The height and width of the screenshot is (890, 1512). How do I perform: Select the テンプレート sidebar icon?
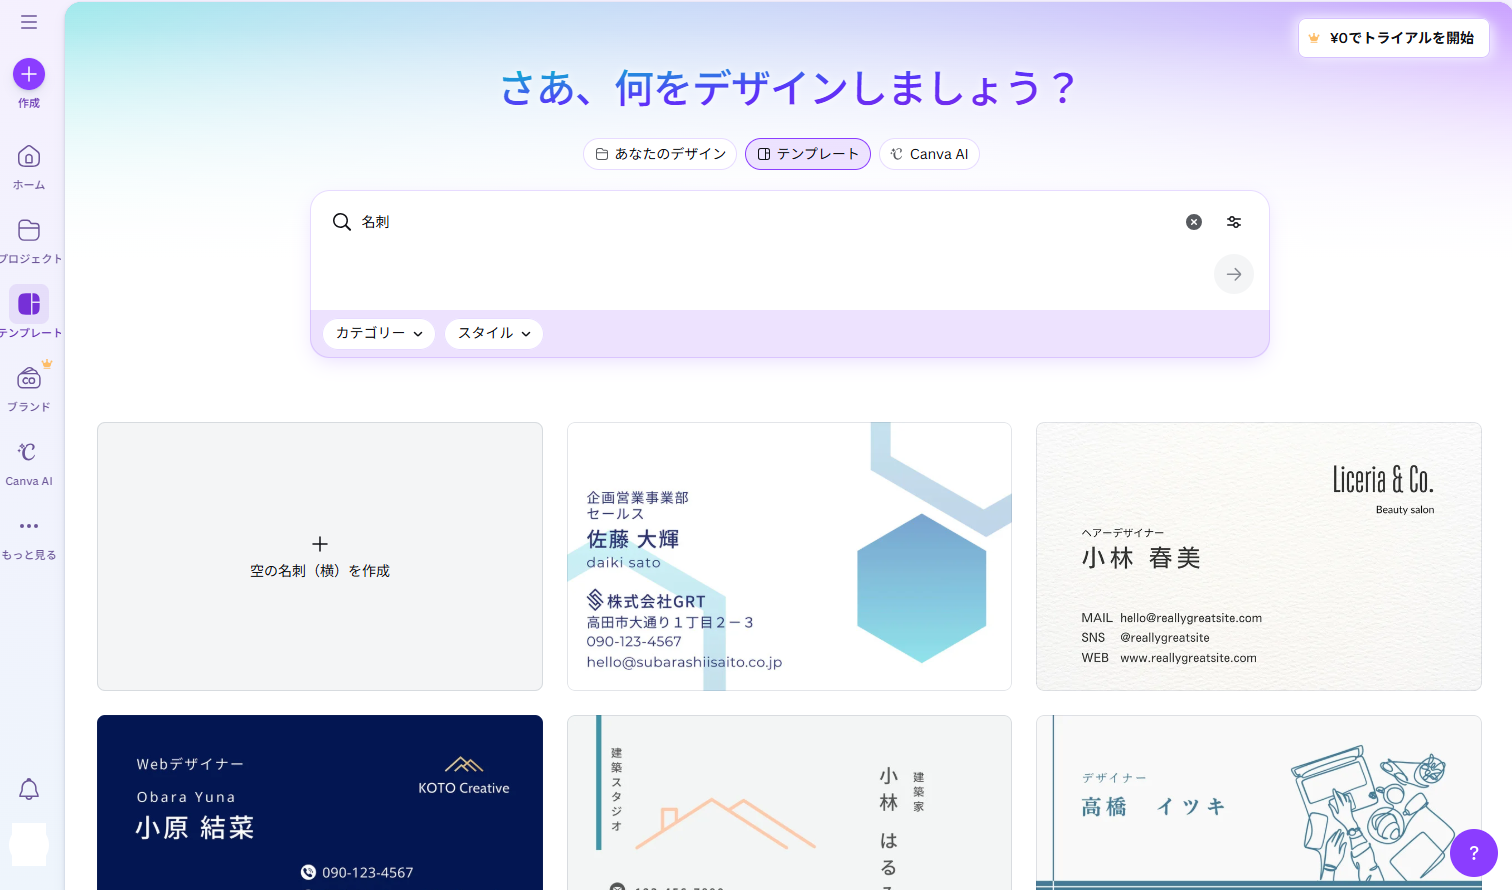pyautogui.click(x=29, y=303)
